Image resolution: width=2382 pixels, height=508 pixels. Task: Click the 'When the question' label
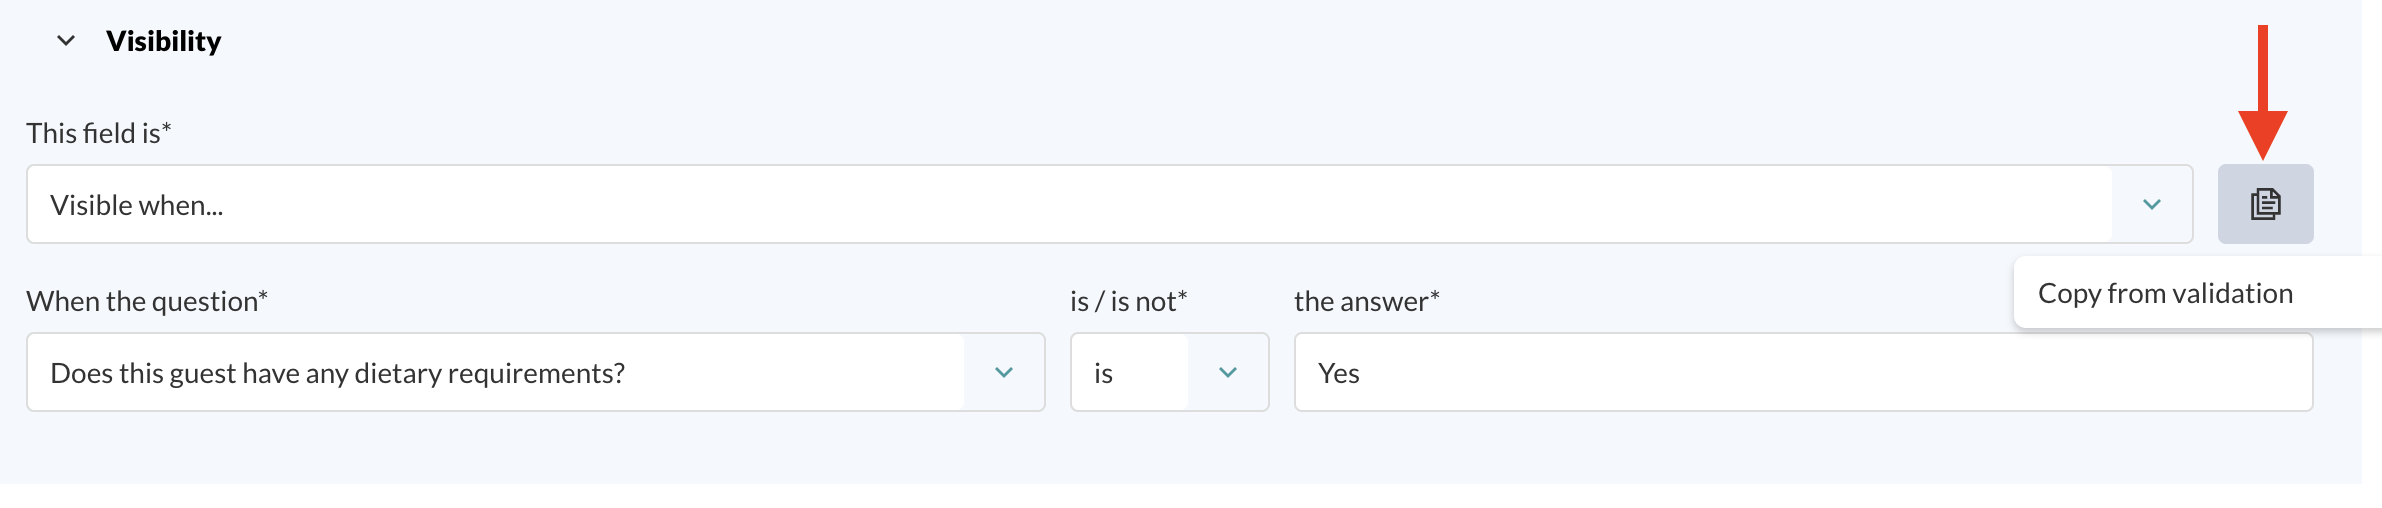tap(147, 301)
